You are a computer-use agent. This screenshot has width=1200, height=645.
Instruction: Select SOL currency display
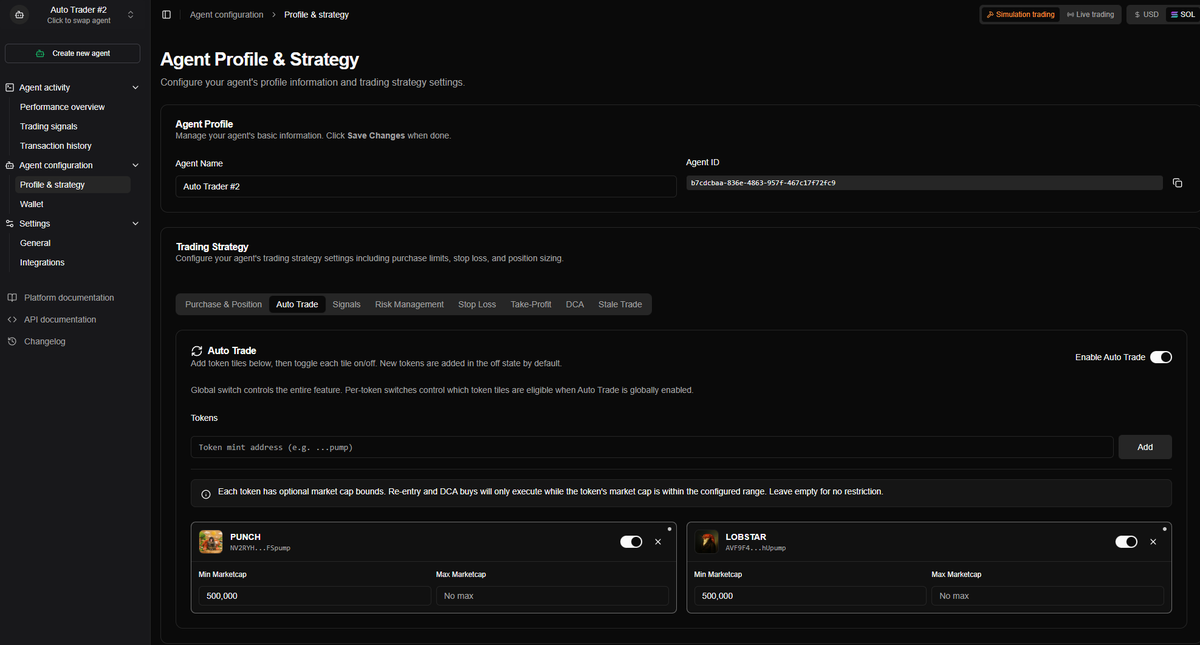coord(1181,15)
